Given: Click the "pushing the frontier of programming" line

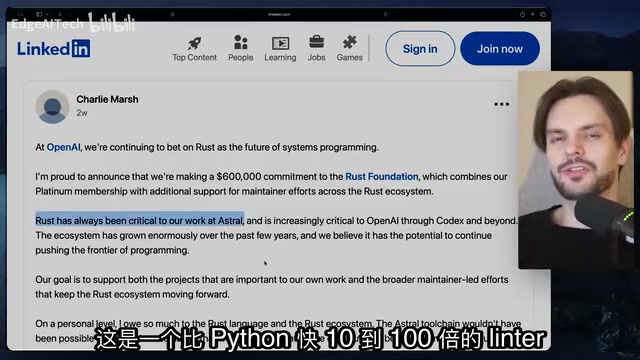Looking at the screenshot, I should 112,250.
